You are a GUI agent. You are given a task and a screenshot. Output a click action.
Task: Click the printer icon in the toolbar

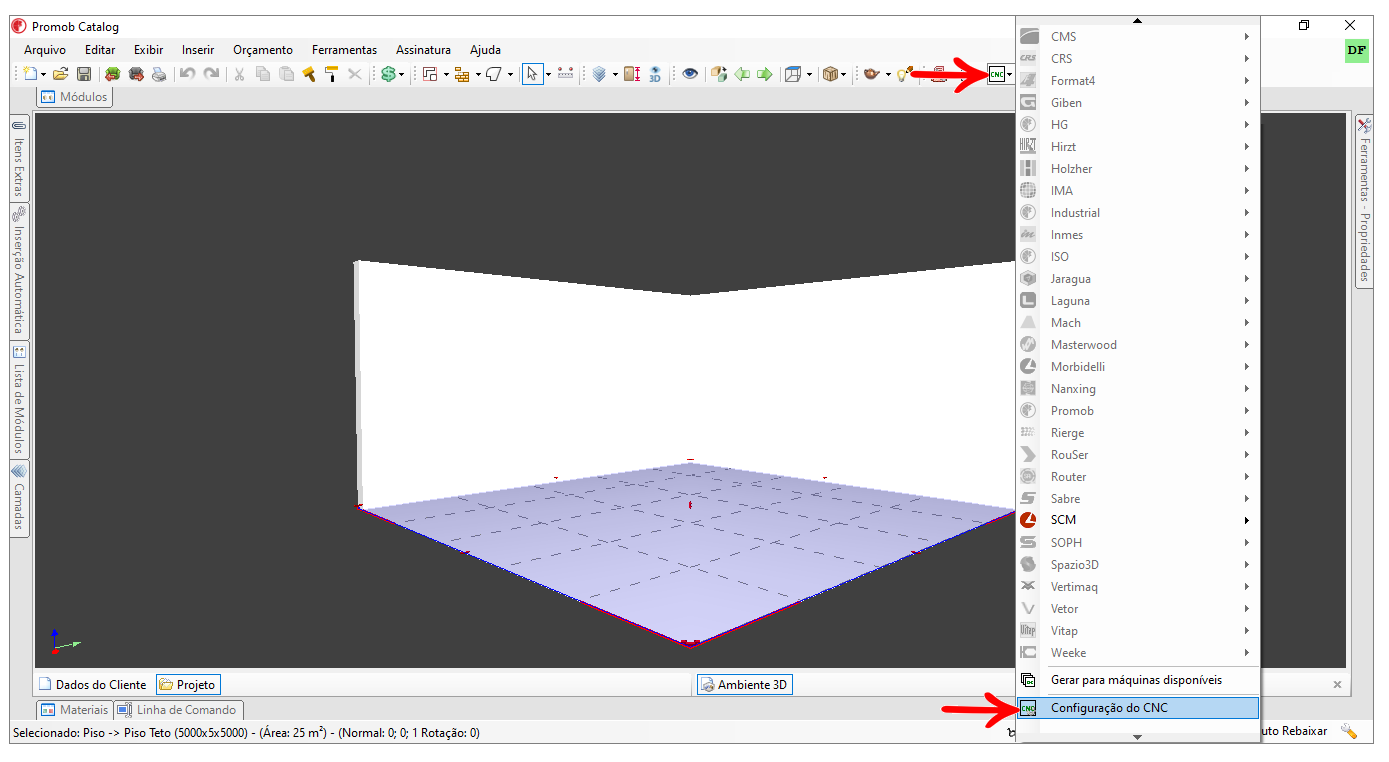click(x=159, y=74)
